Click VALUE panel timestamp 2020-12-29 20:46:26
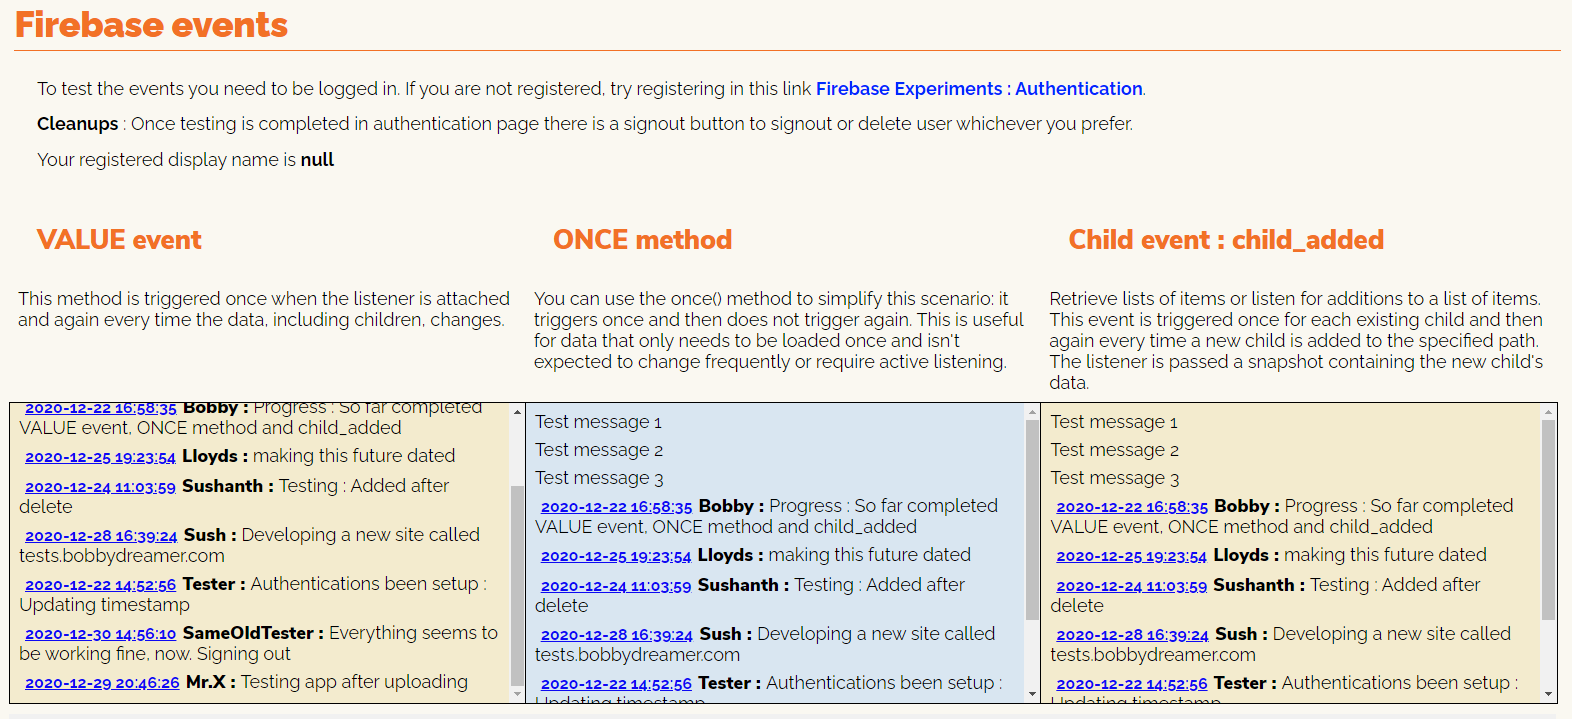This screenshot has width=1572, height=719. pos(102,683)
